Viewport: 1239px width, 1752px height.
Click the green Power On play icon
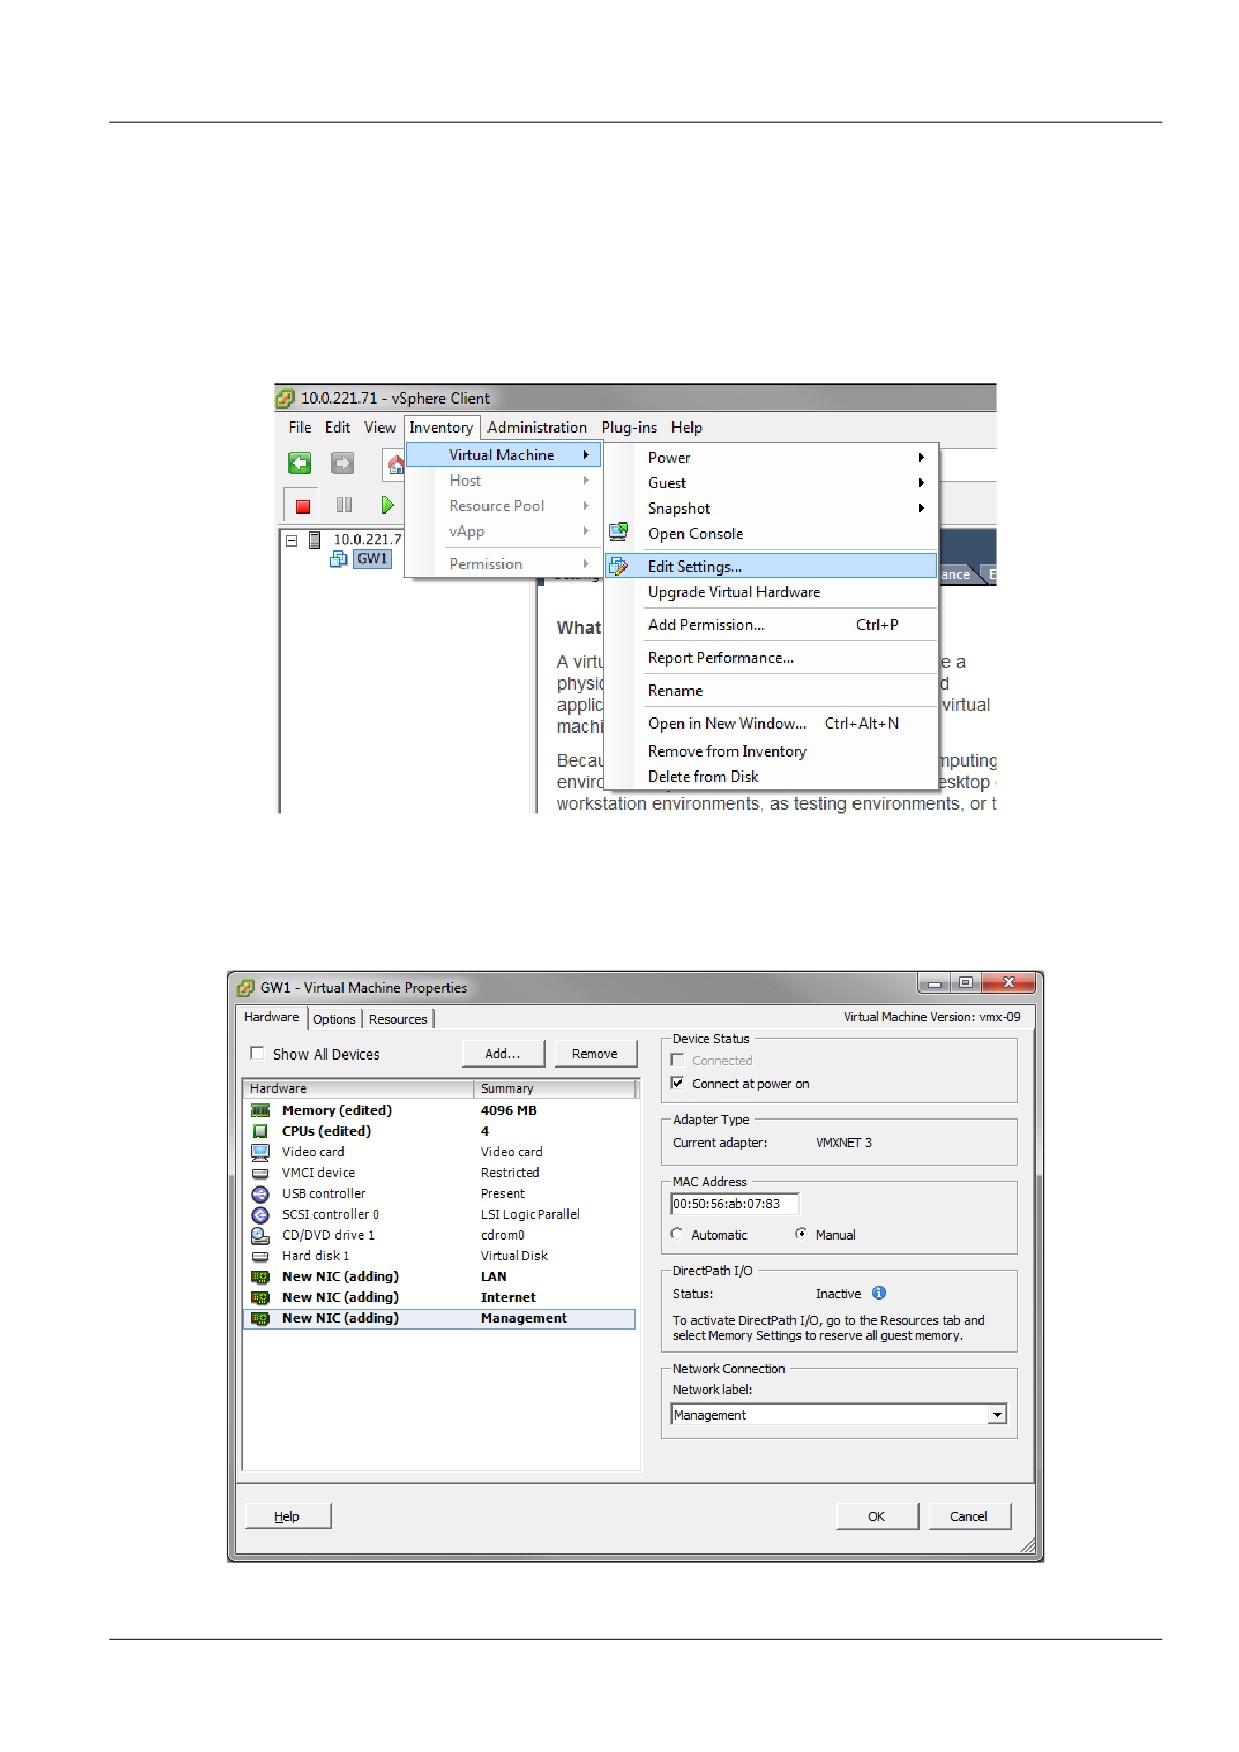pyautogui.click(x=387, y=505)
